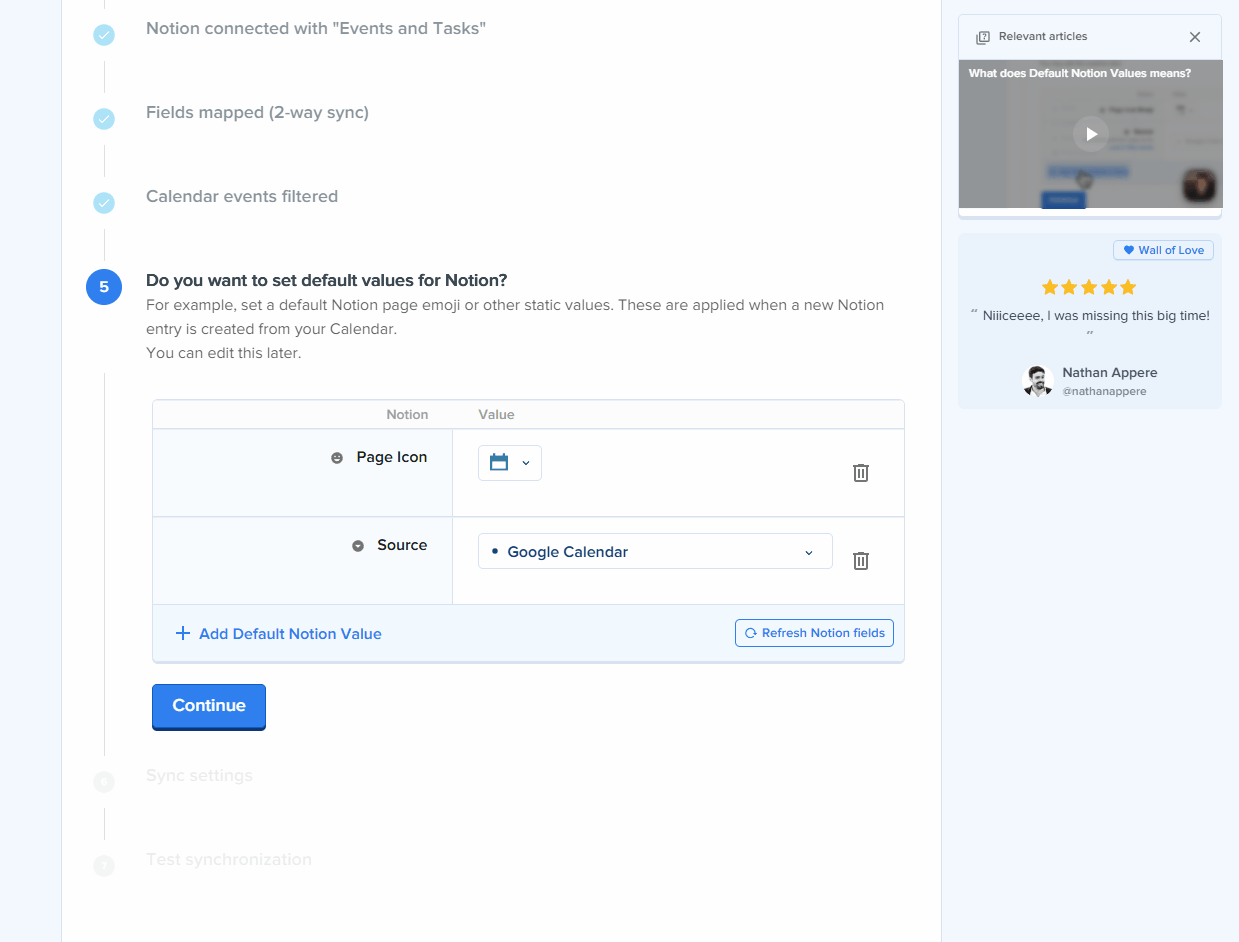The image size is (1239, 942).
Task: Click the video title 'What does Default Notion Values means?'
Action: (1080, 73)
